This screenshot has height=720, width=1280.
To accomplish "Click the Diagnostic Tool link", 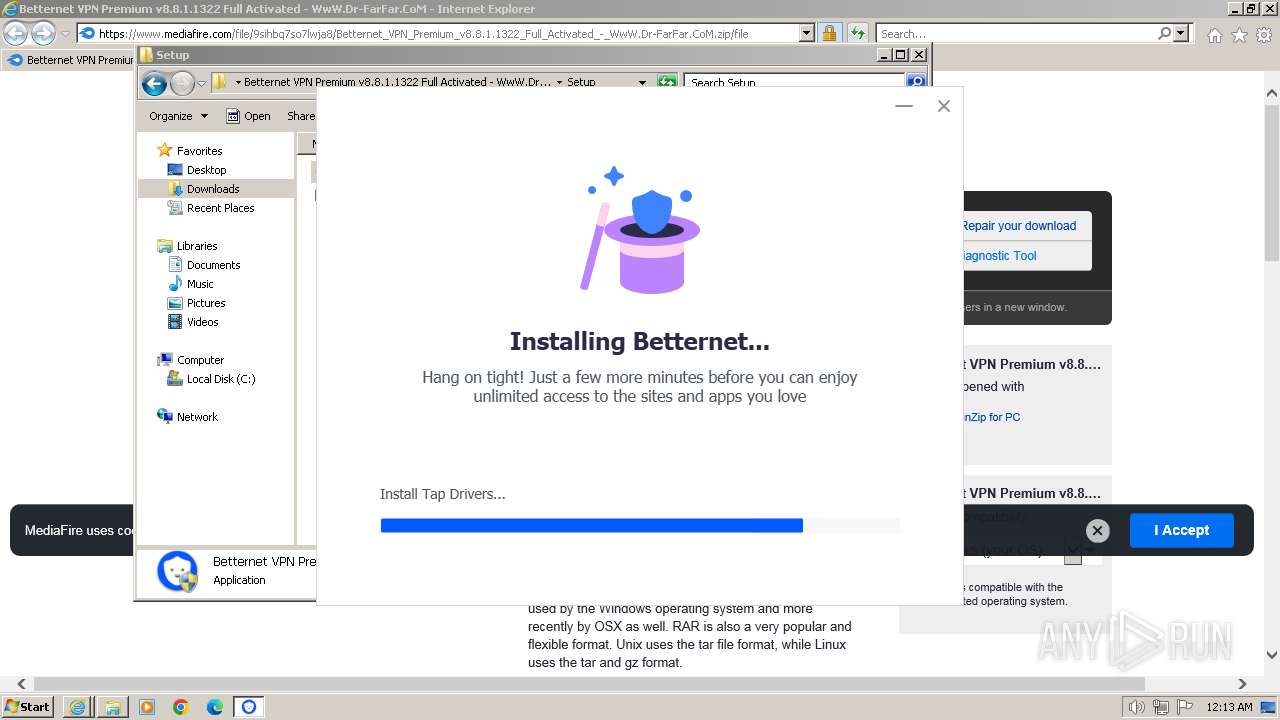I will [x=999, y=256].
